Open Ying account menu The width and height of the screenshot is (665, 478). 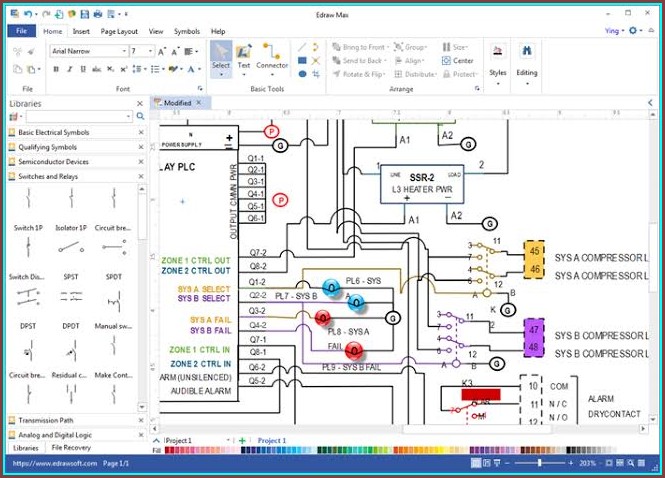pos(614,31)
